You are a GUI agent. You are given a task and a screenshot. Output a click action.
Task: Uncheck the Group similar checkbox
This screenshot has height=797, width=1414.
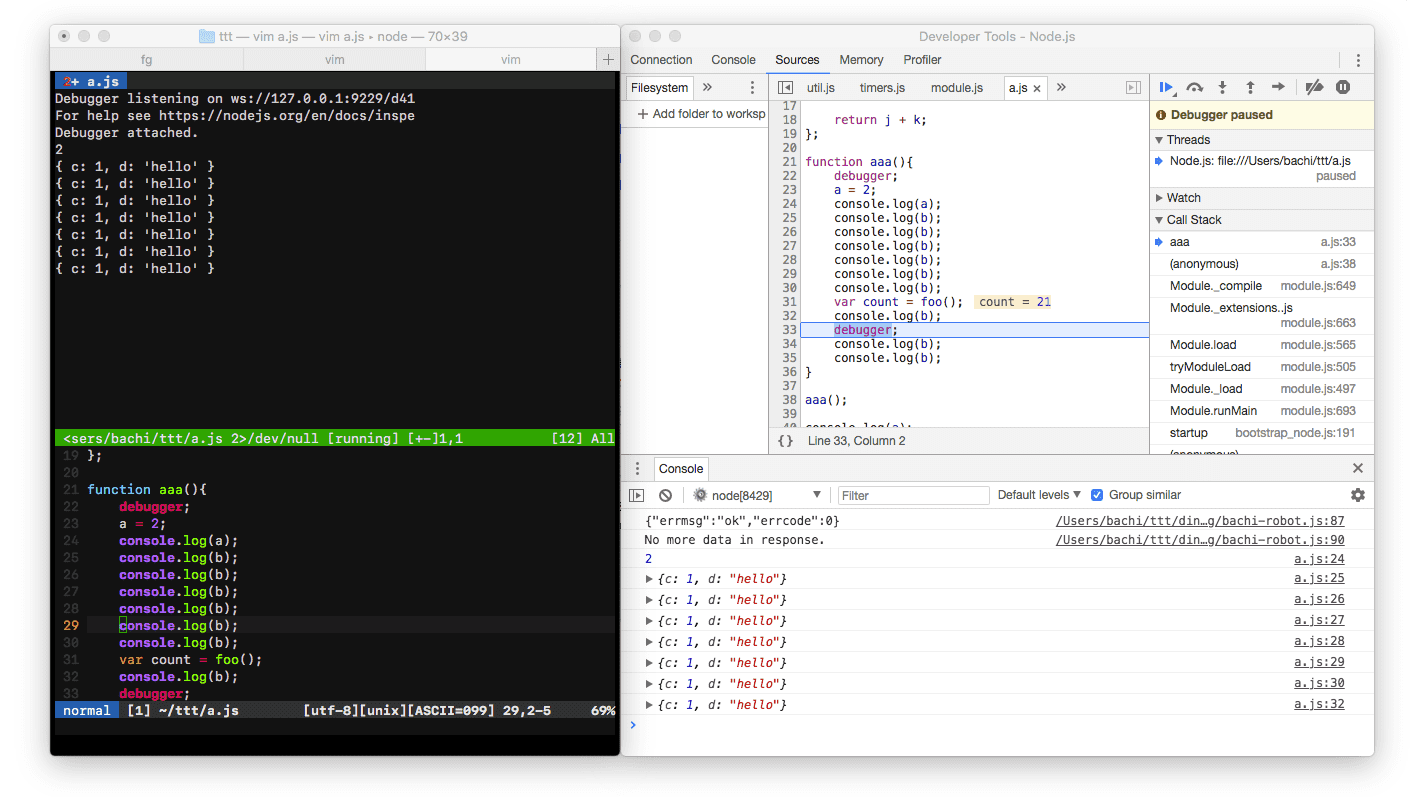[x=1097, y=495]
